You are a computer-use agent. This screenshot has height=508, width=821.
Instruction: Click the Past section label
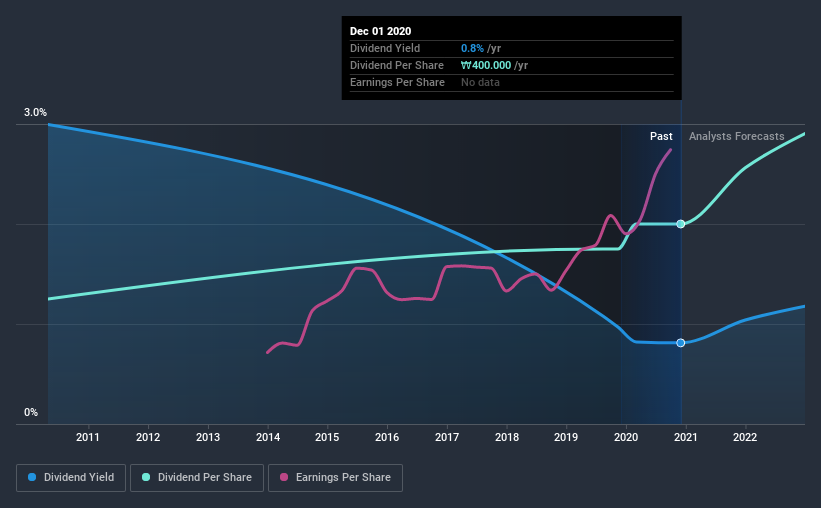click(661, 136)
